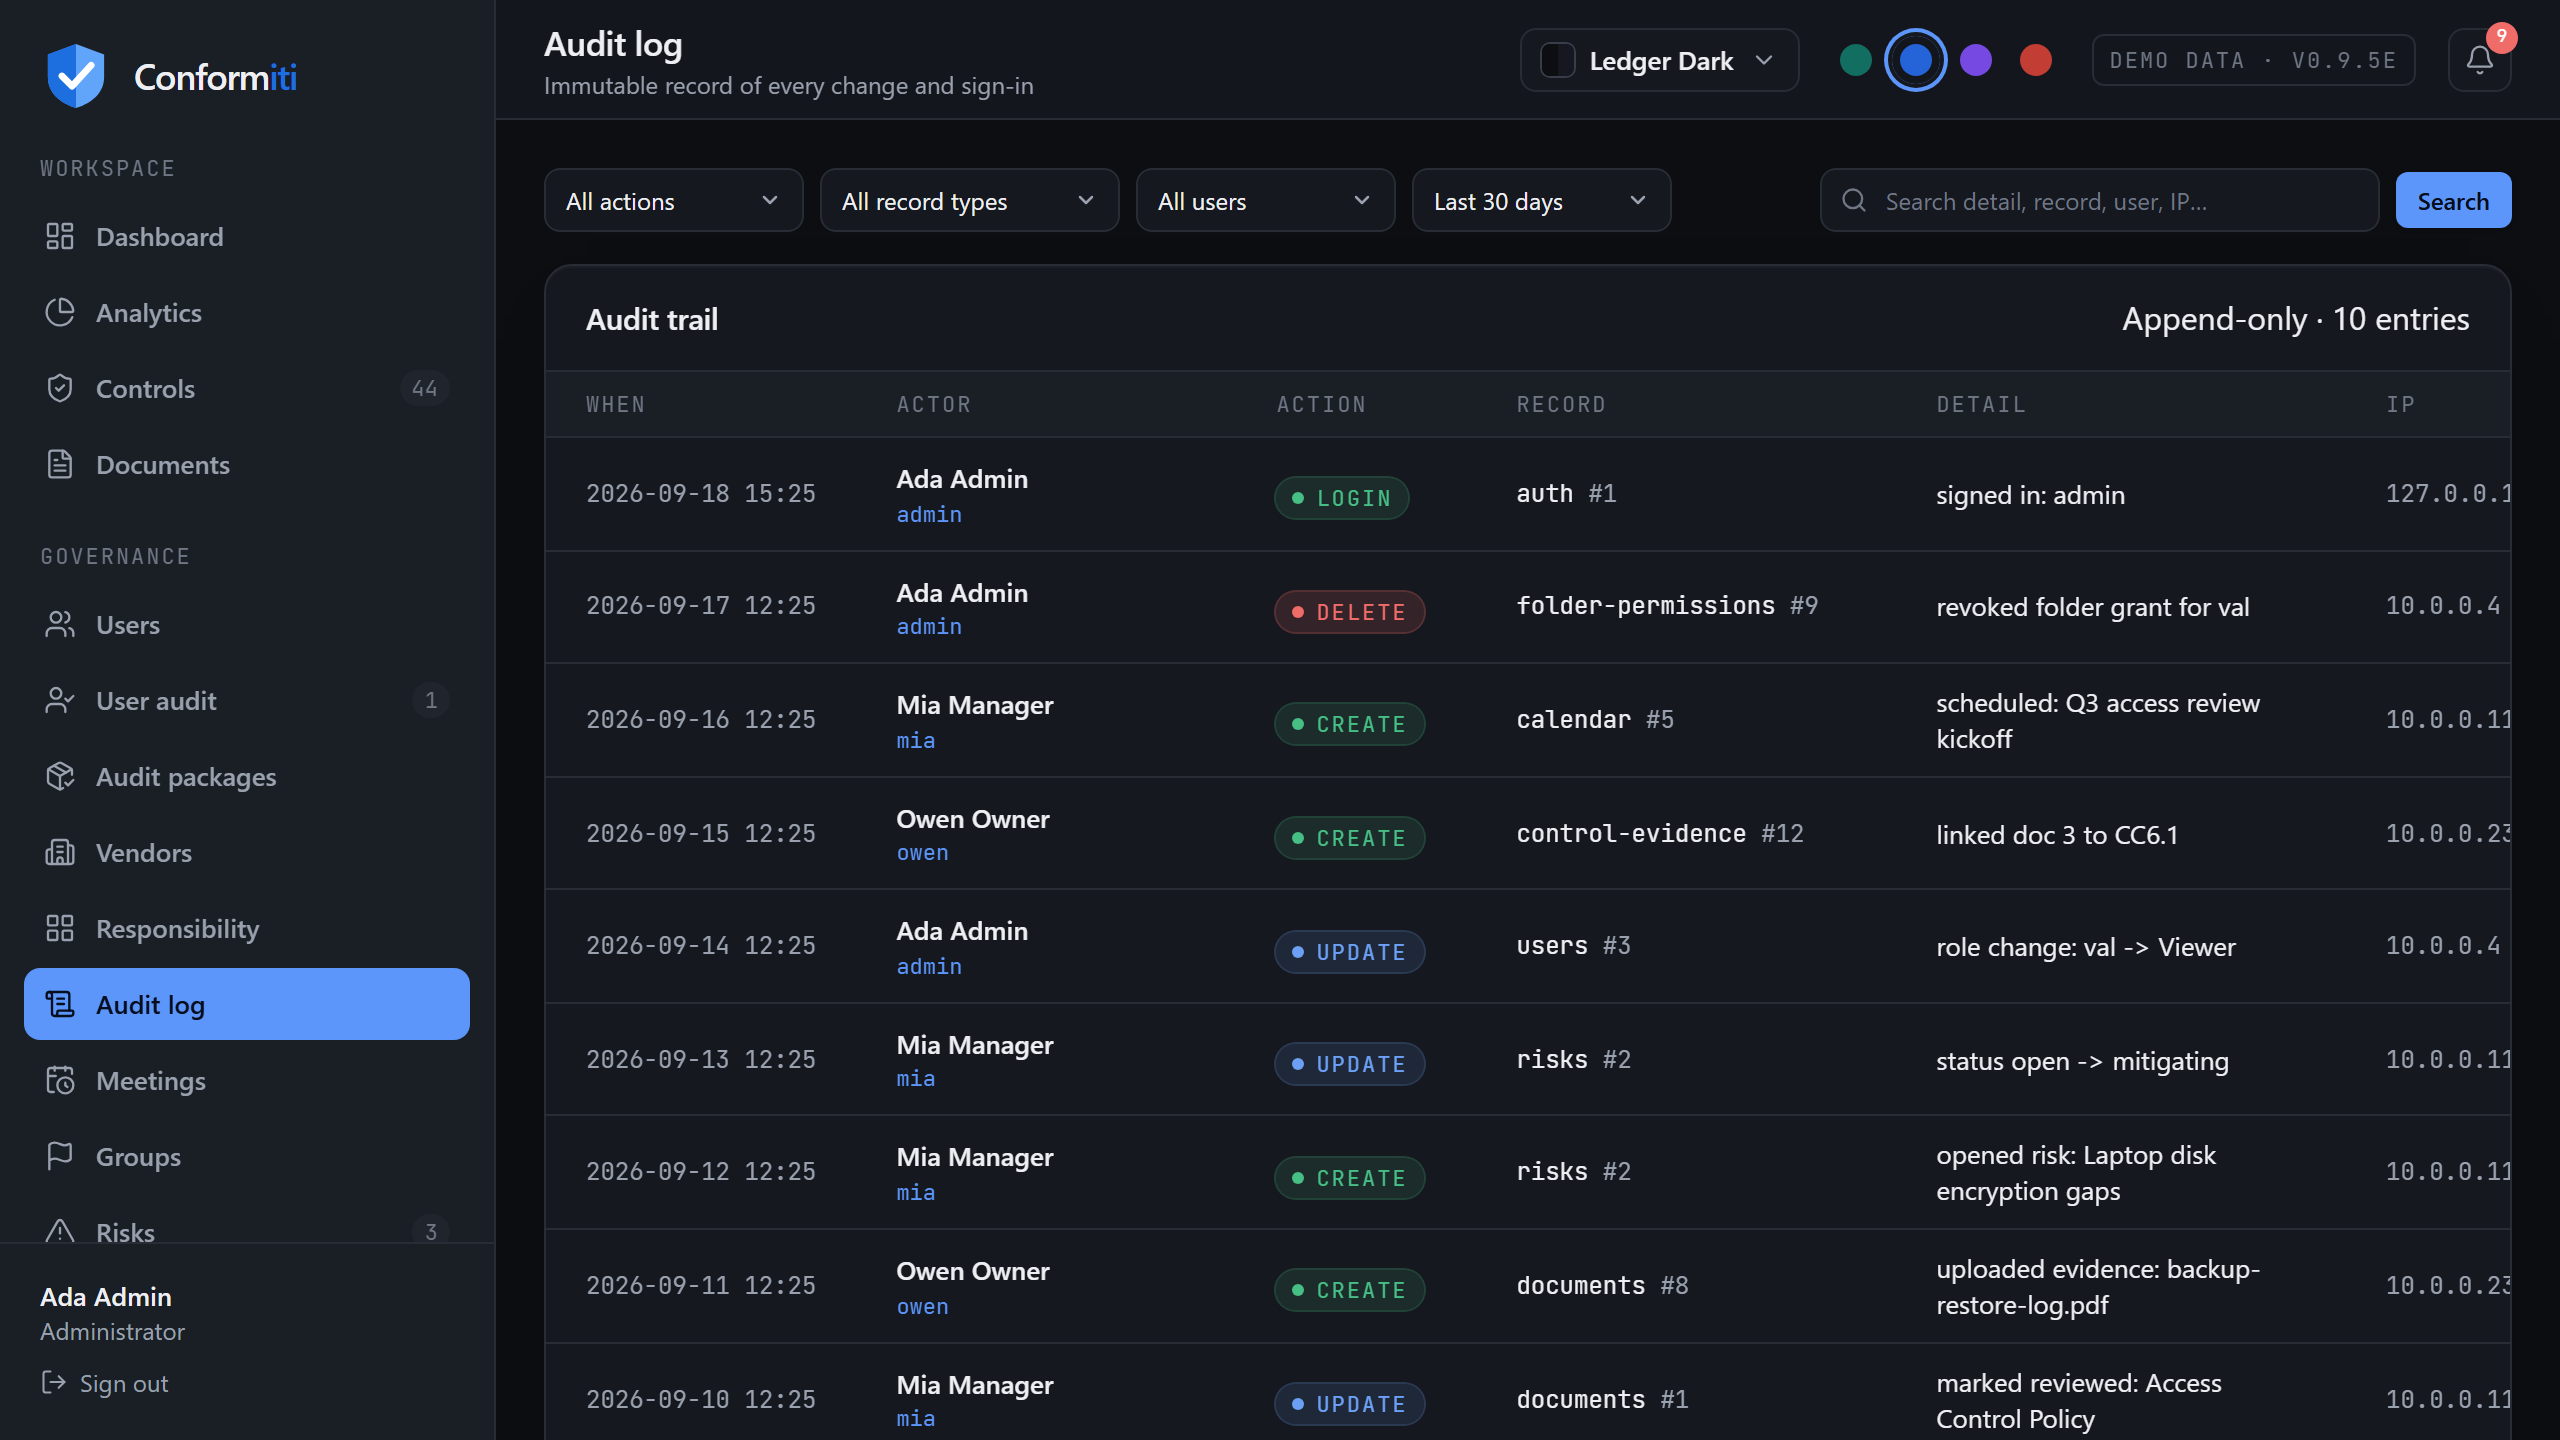Click the Controls count badge 44
2560x1440 pixels.
424,388
